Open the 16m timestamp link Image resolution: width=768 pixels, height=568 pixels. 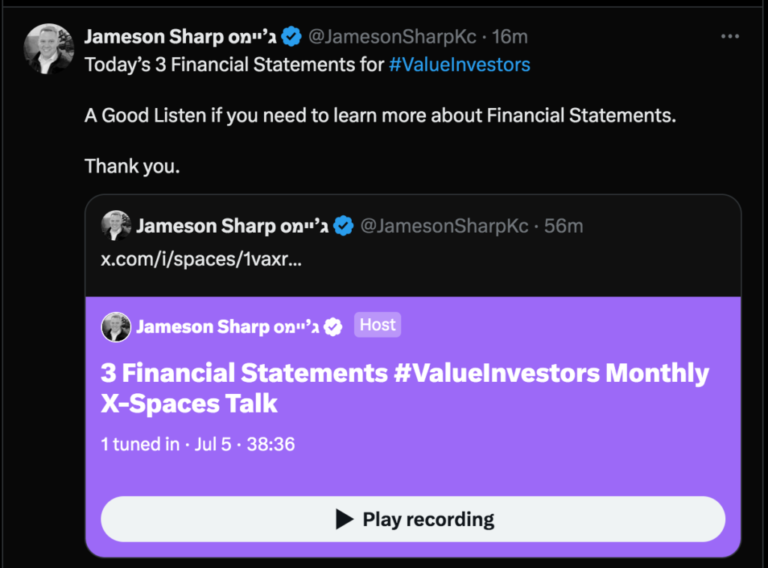pos(509,37)
